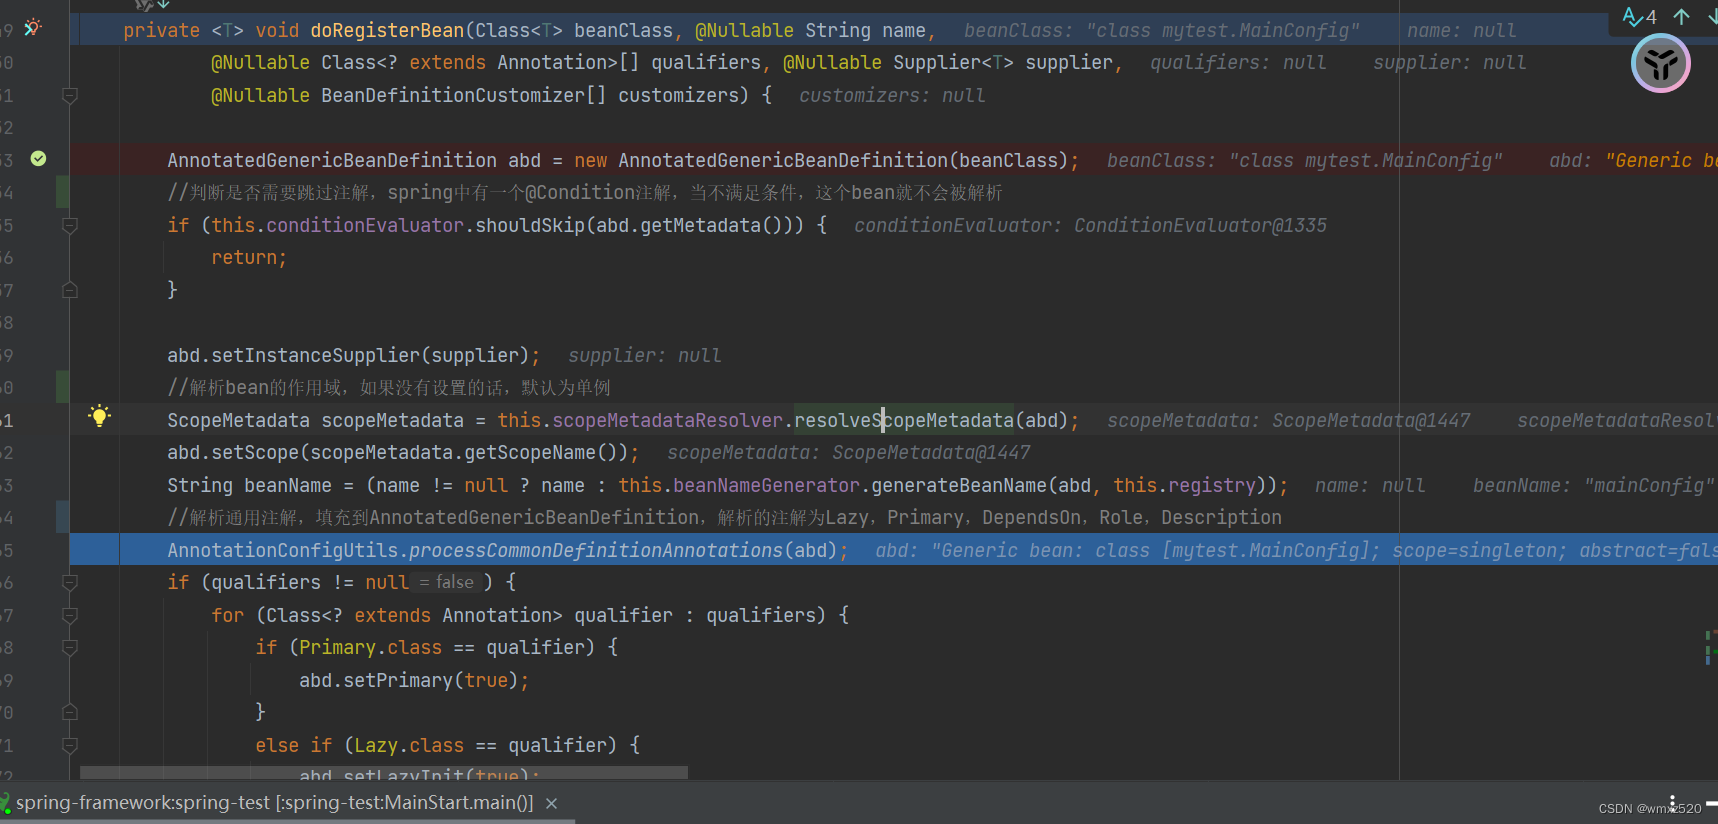Click the quick-fix lightbulb beside doRegisterBean
Screen dimensions: 1718x824
[x=32, y=28]
